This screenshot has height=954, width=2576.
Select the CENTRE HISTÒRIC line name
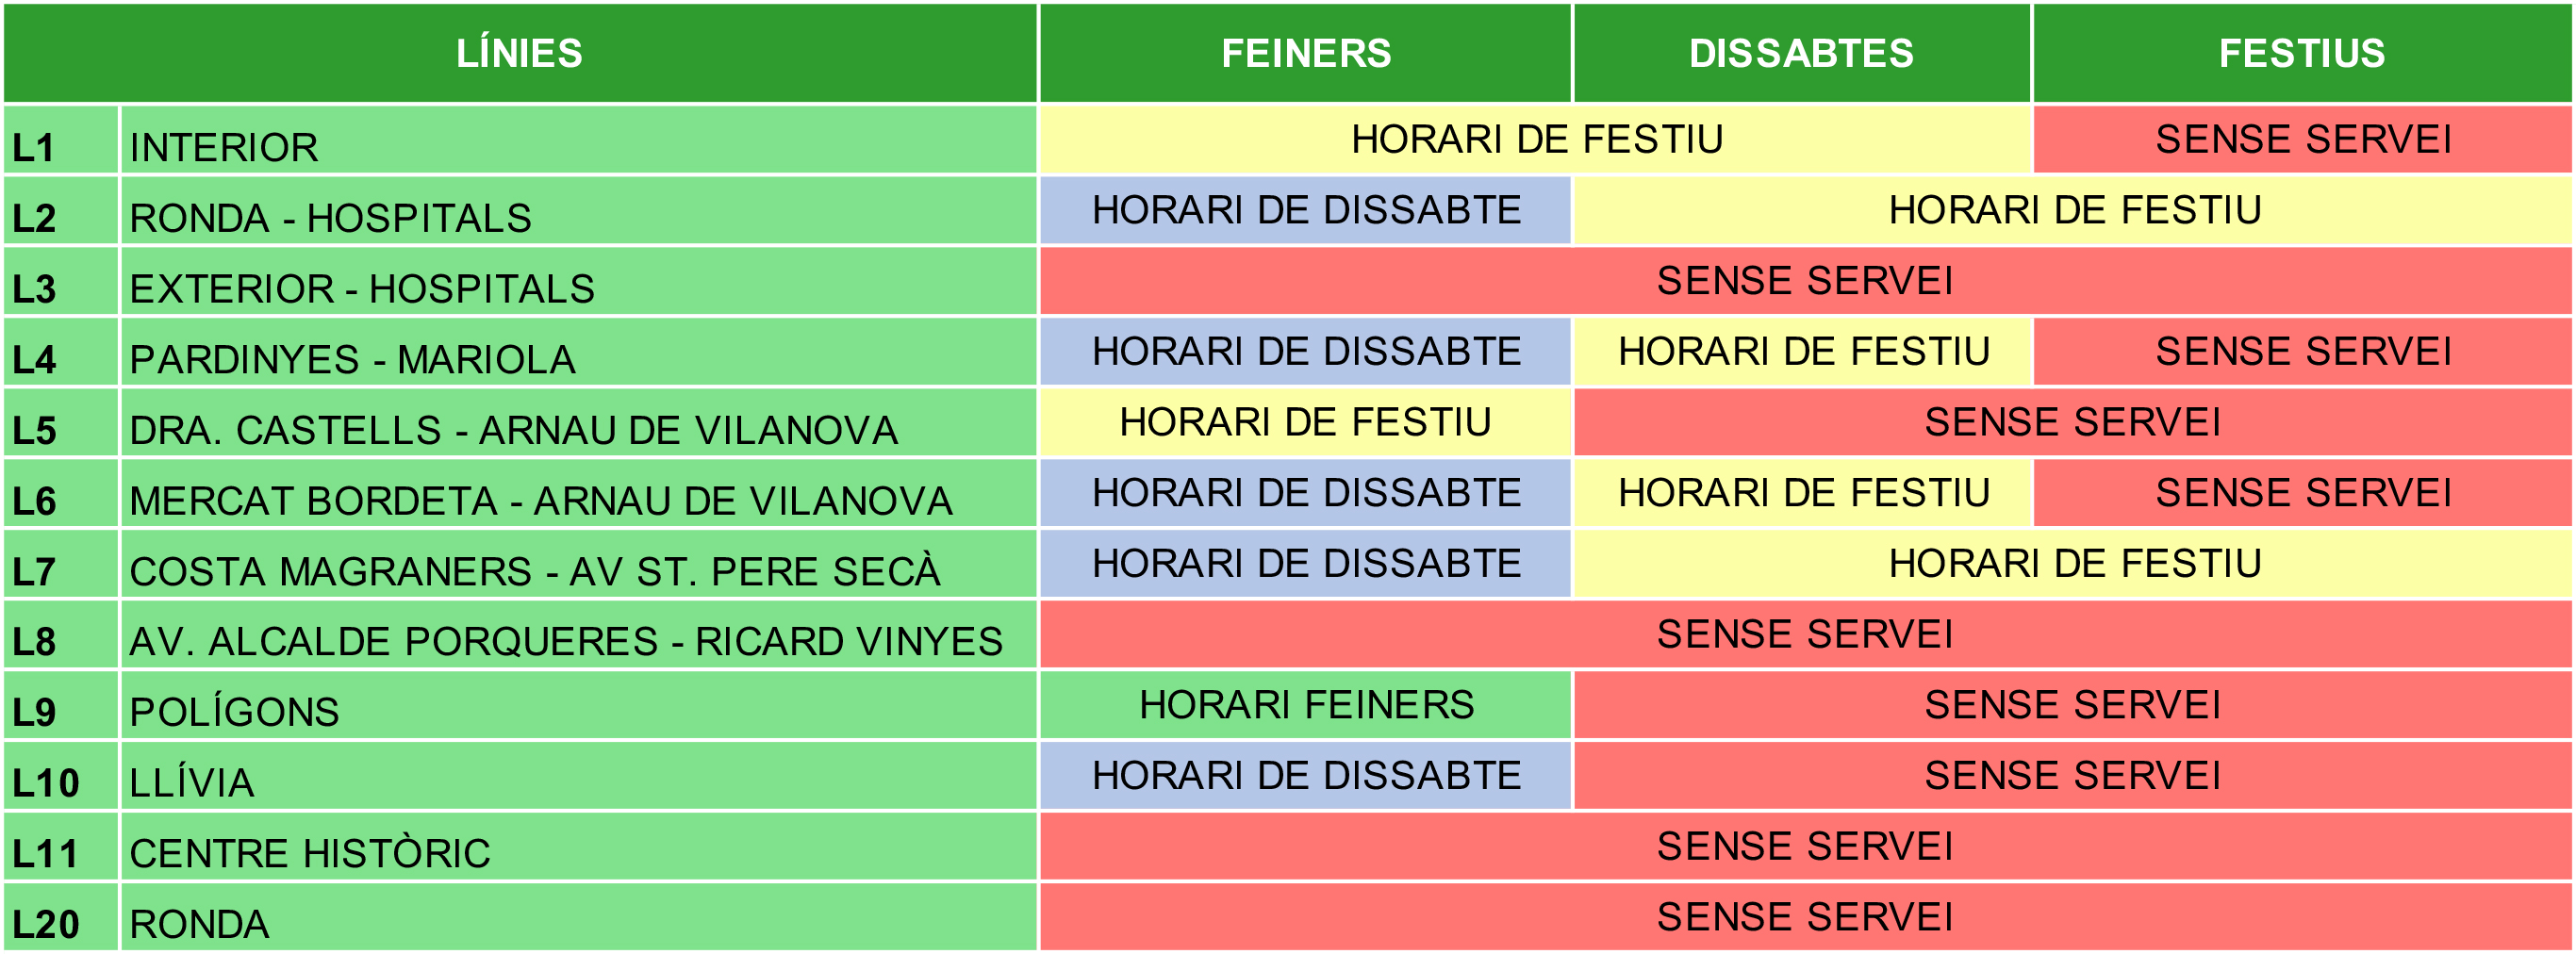coord(577,848)
